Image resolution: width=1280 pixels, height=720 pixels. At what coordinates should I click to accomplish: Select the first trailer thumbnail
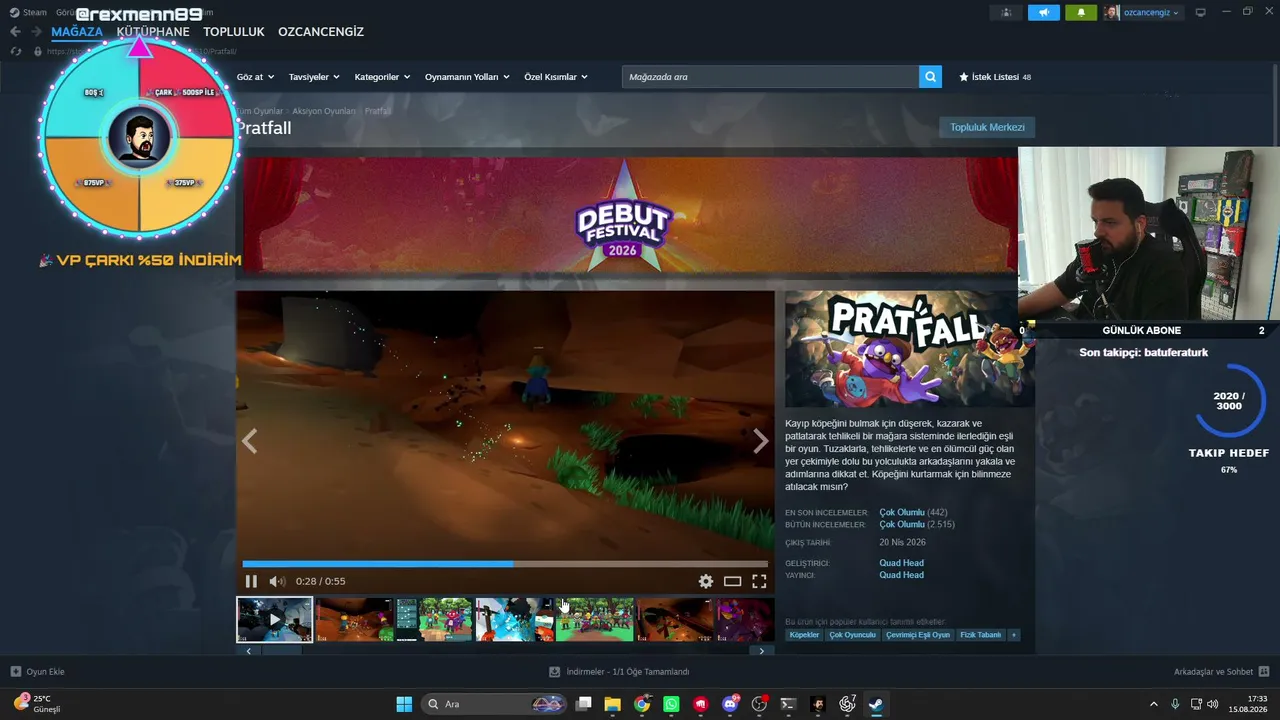click(x=274, y=620)
